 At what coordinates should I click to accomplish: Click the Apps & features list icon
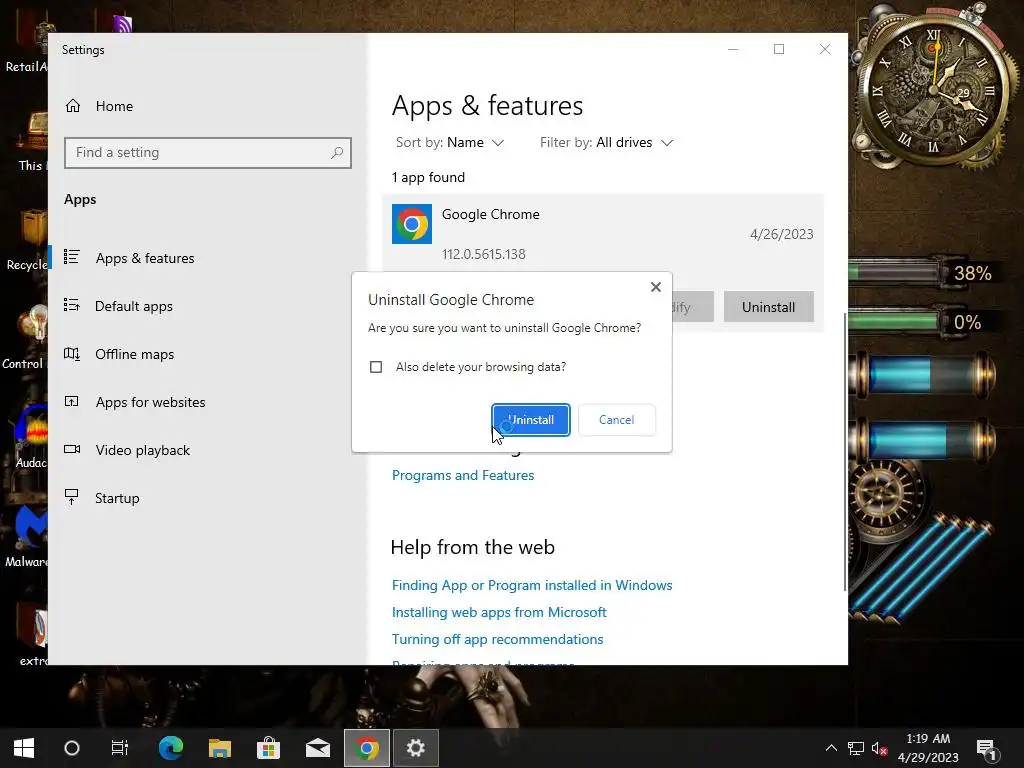(72, 257)
